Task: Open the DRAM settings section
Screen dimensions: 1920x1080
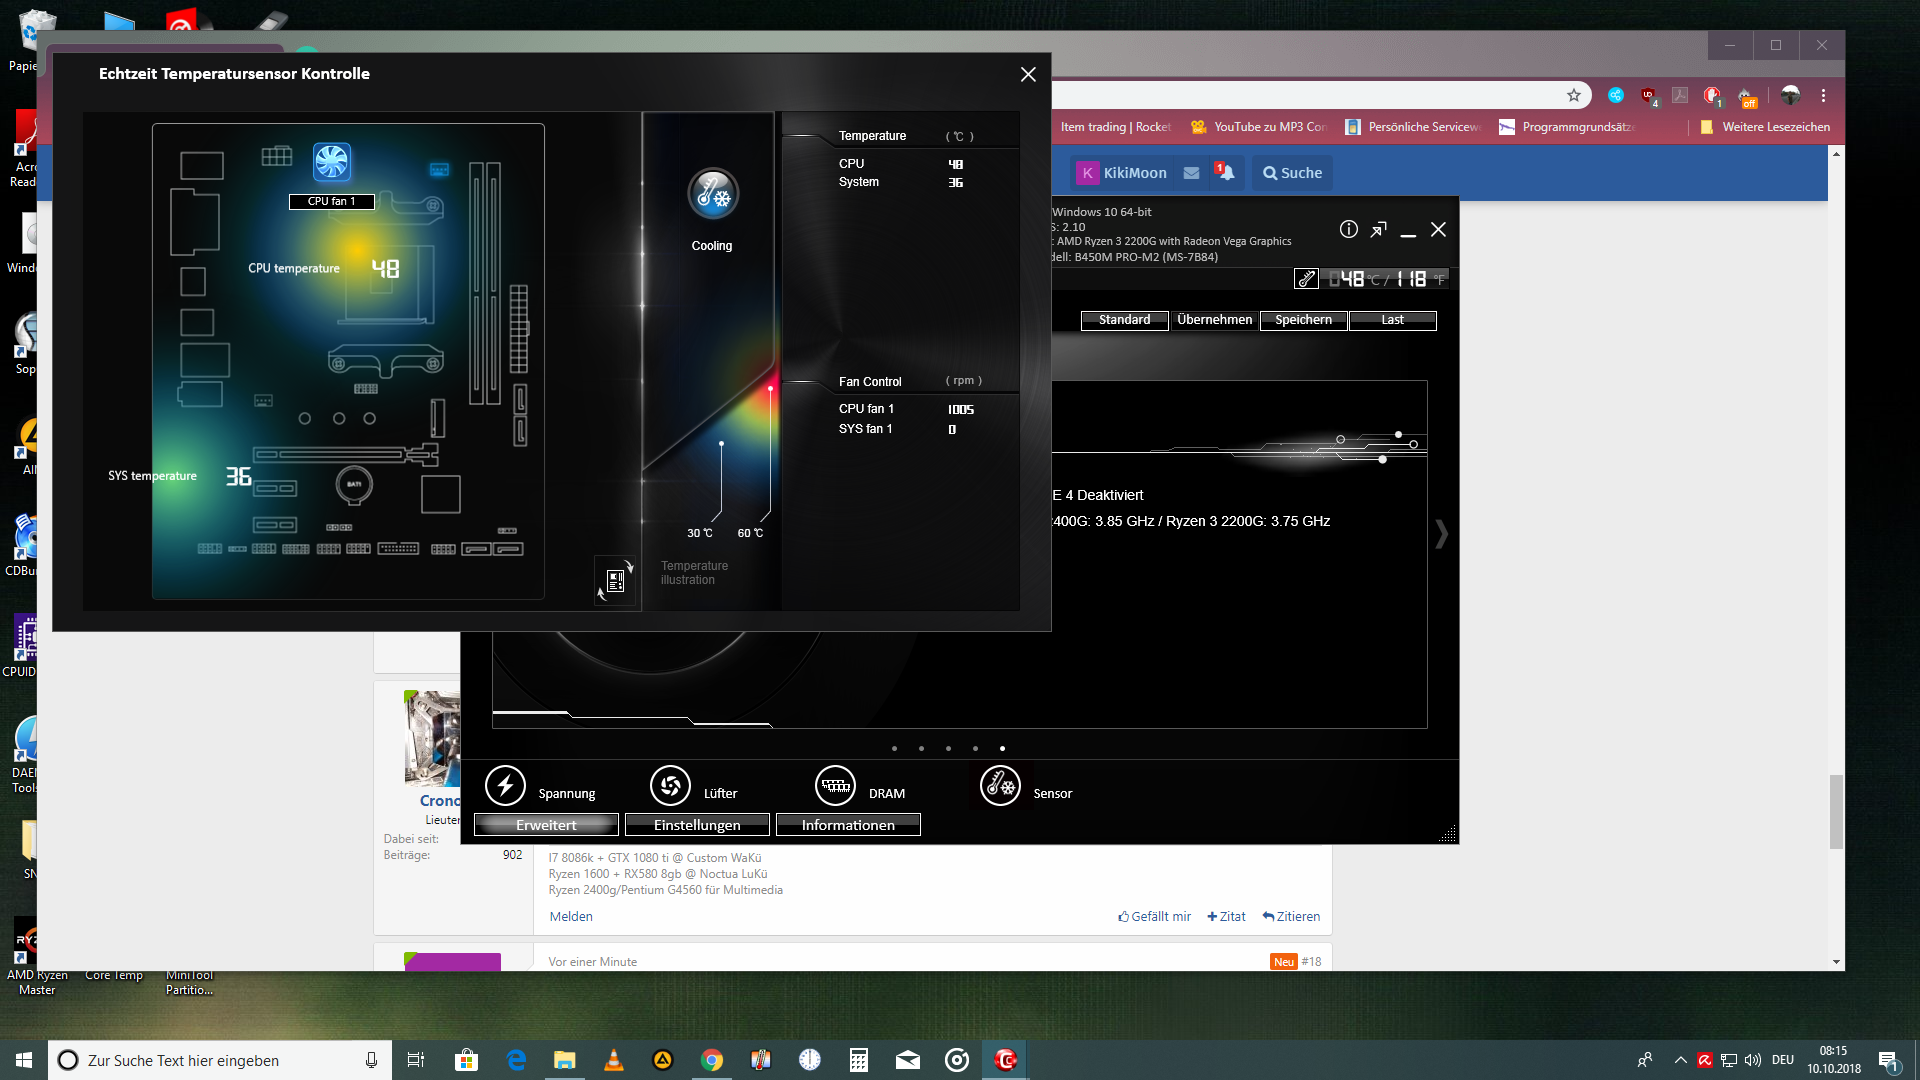Action: [836, 786]
